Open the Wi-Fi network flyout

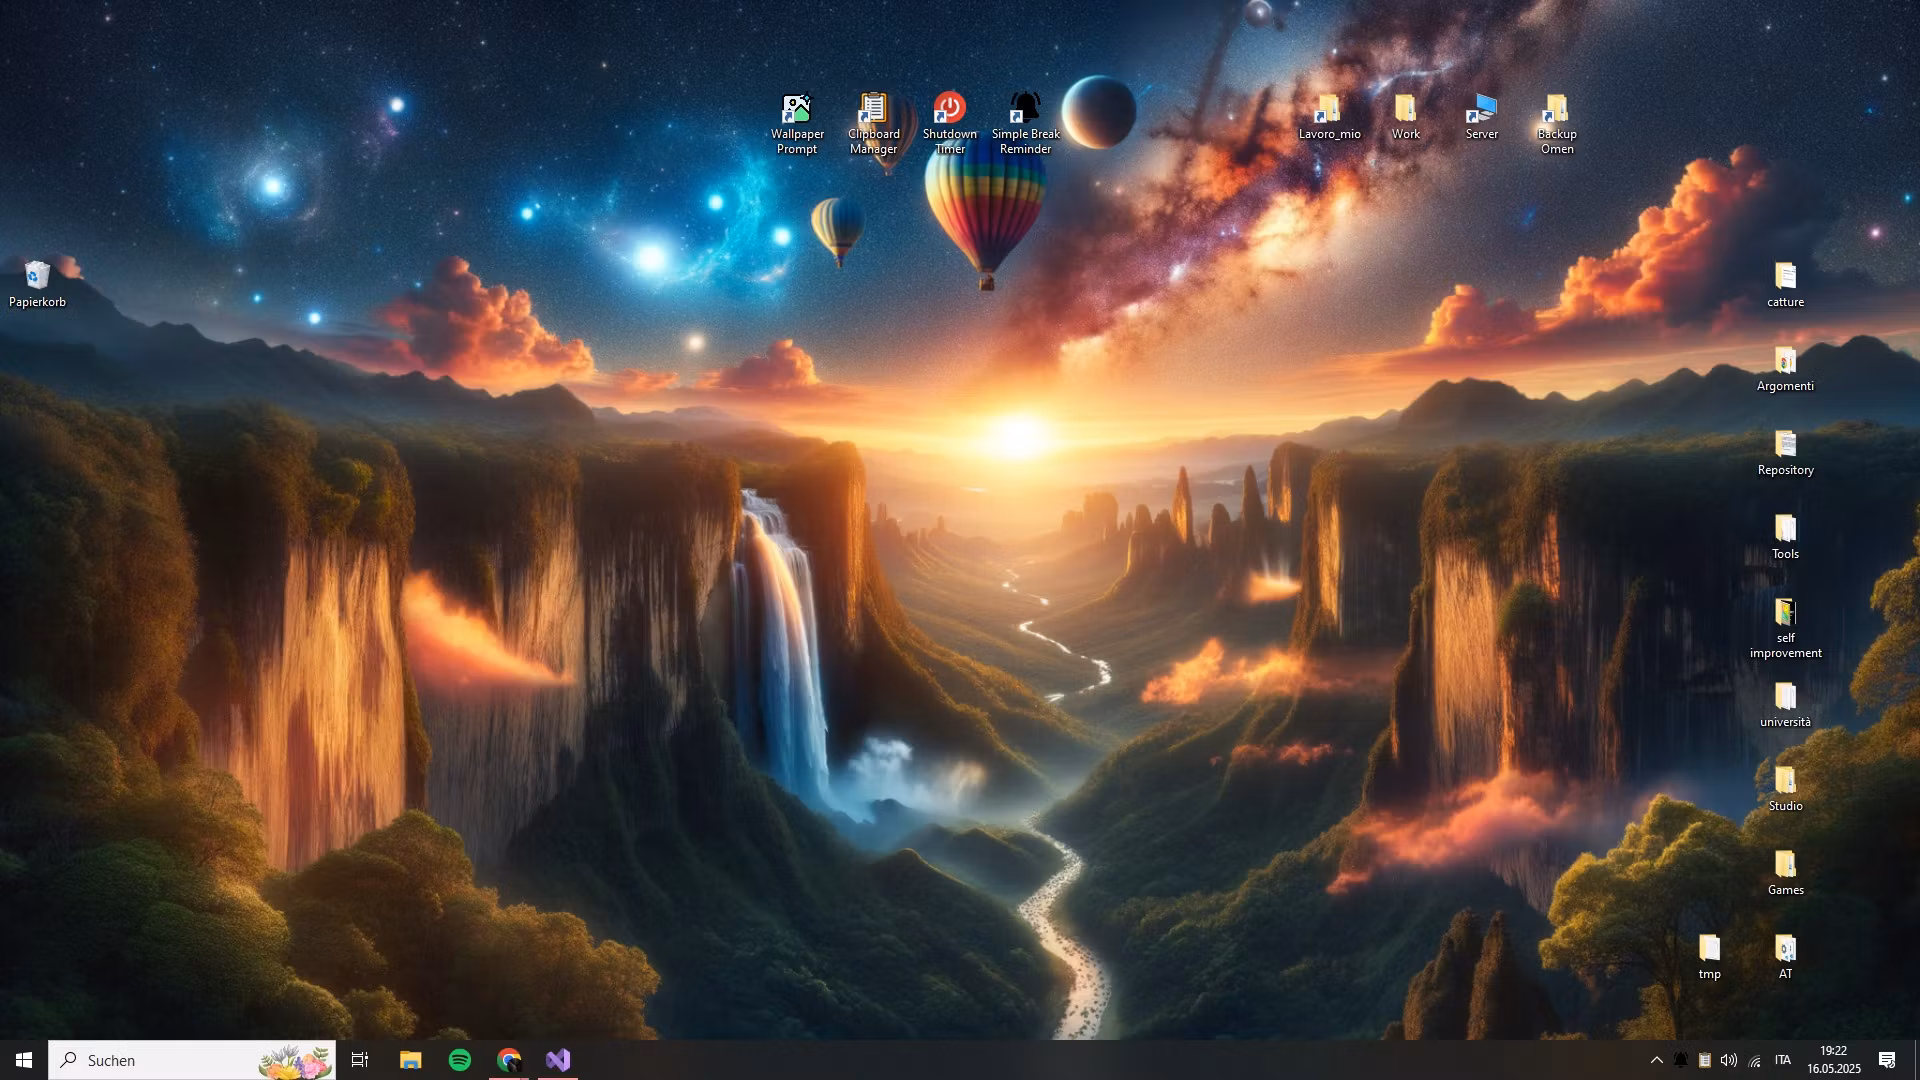click(1755, 1060)
